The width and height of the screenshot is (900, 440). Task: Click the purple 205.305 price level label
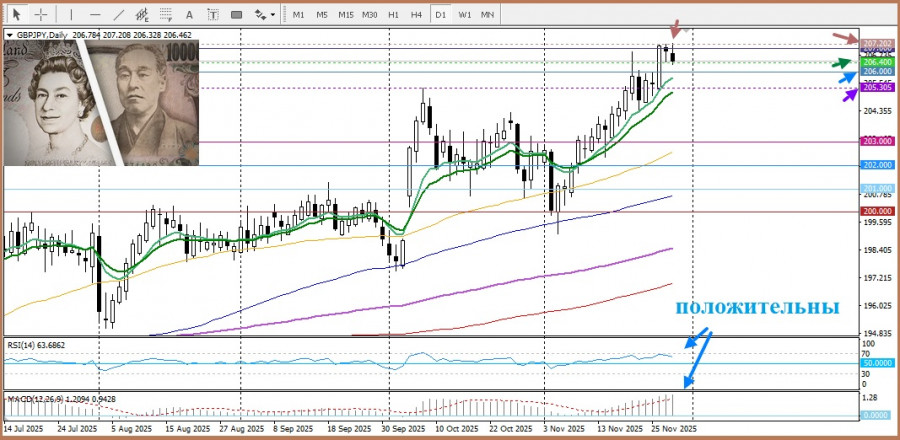877,88
